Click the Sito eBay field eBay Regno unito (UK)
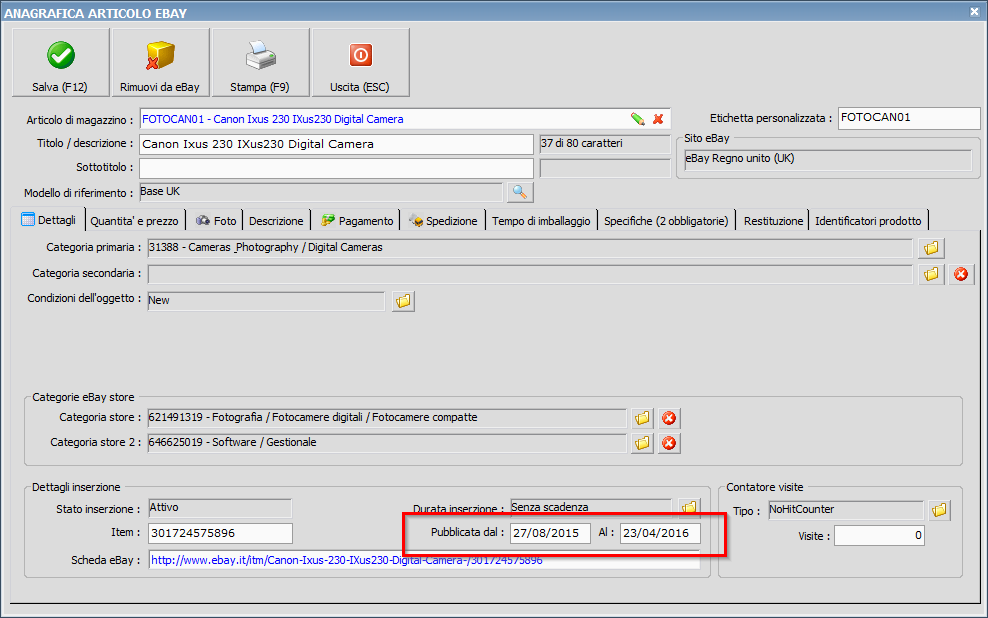 [828, 159]
